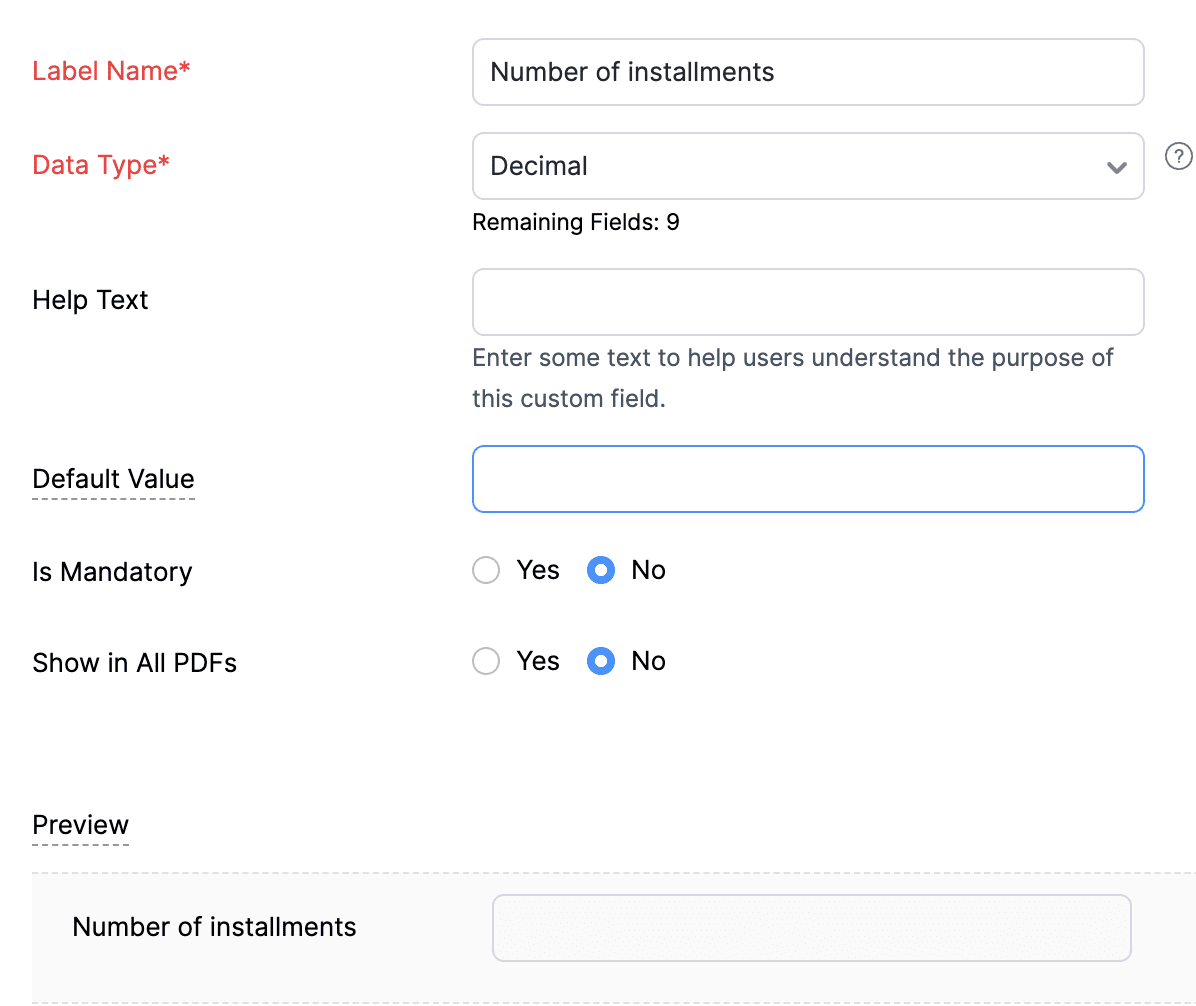Click the Label Name* label
Image resolution: width=1196 pixels, height=1006 pixels.
coord(111,71)
